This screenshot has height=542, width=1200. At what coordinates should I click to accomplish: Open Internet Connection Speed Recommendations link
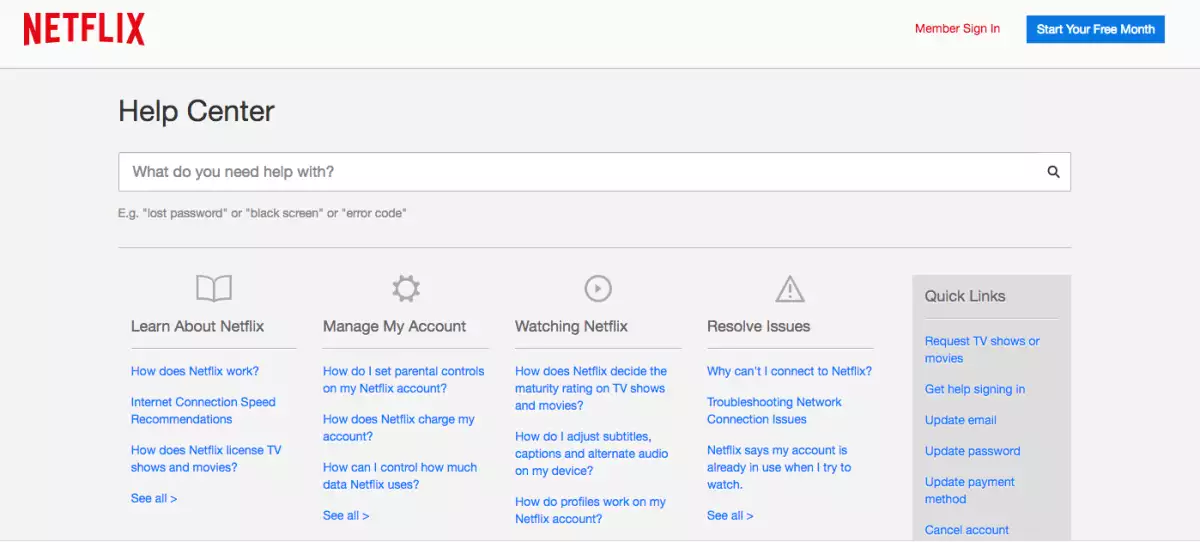(203, 410)
